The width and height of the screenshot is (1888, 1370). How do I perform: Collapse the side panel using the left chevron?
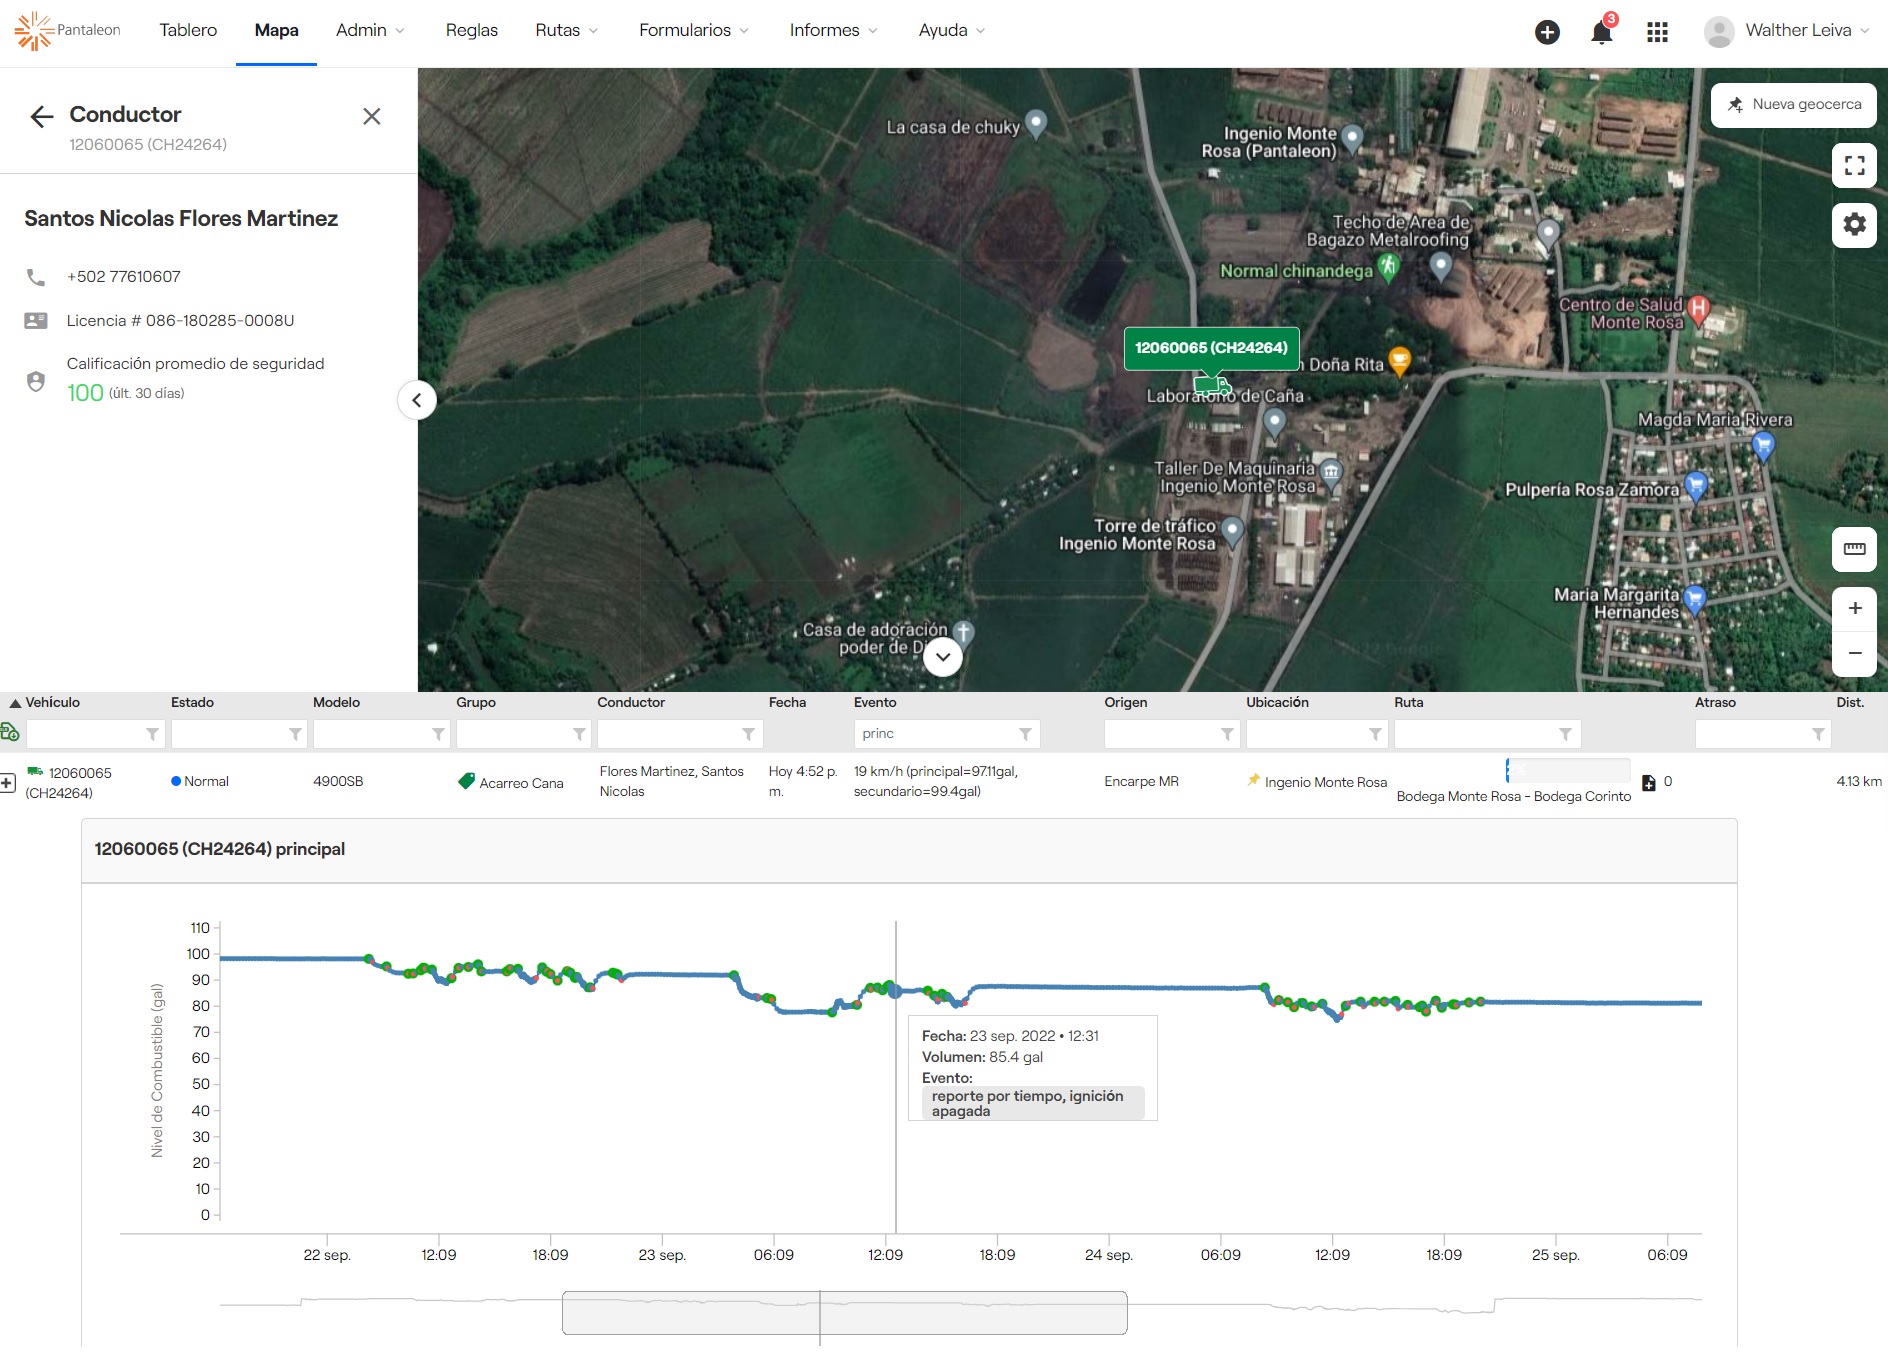416,400
